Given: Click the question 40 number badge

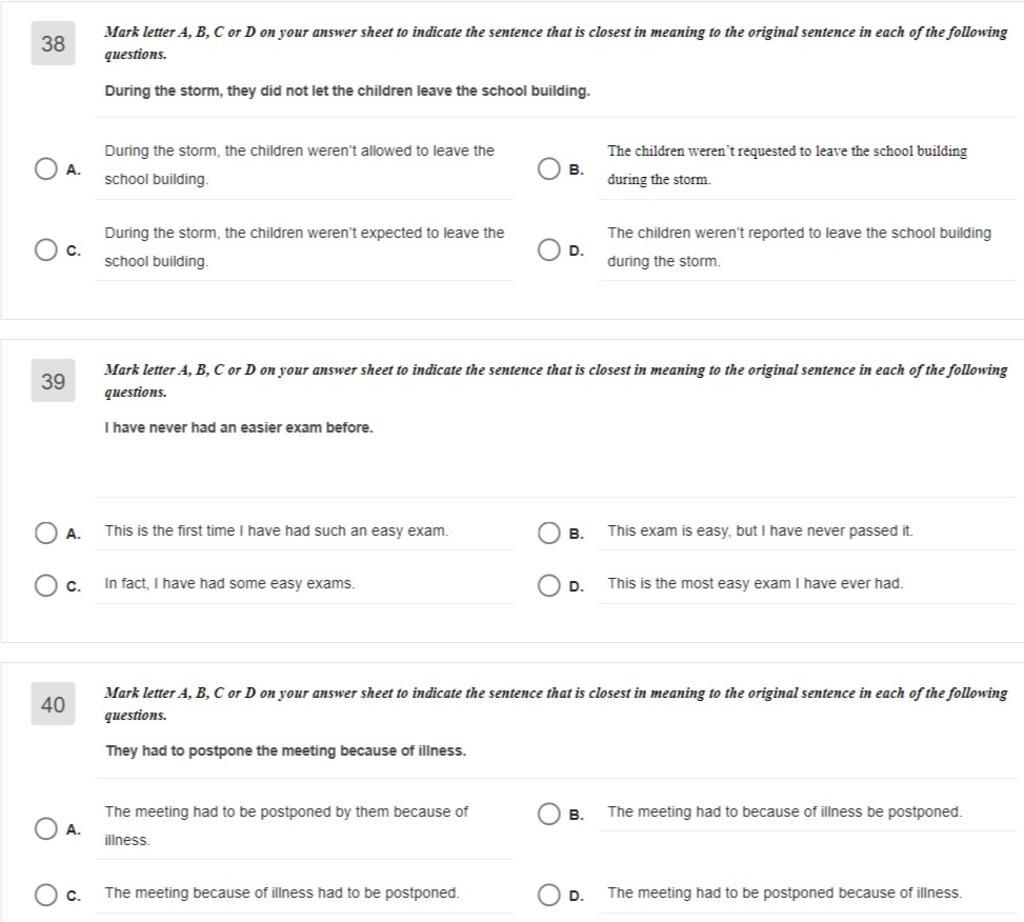Looking at the screenshot, I should (53, 704).
